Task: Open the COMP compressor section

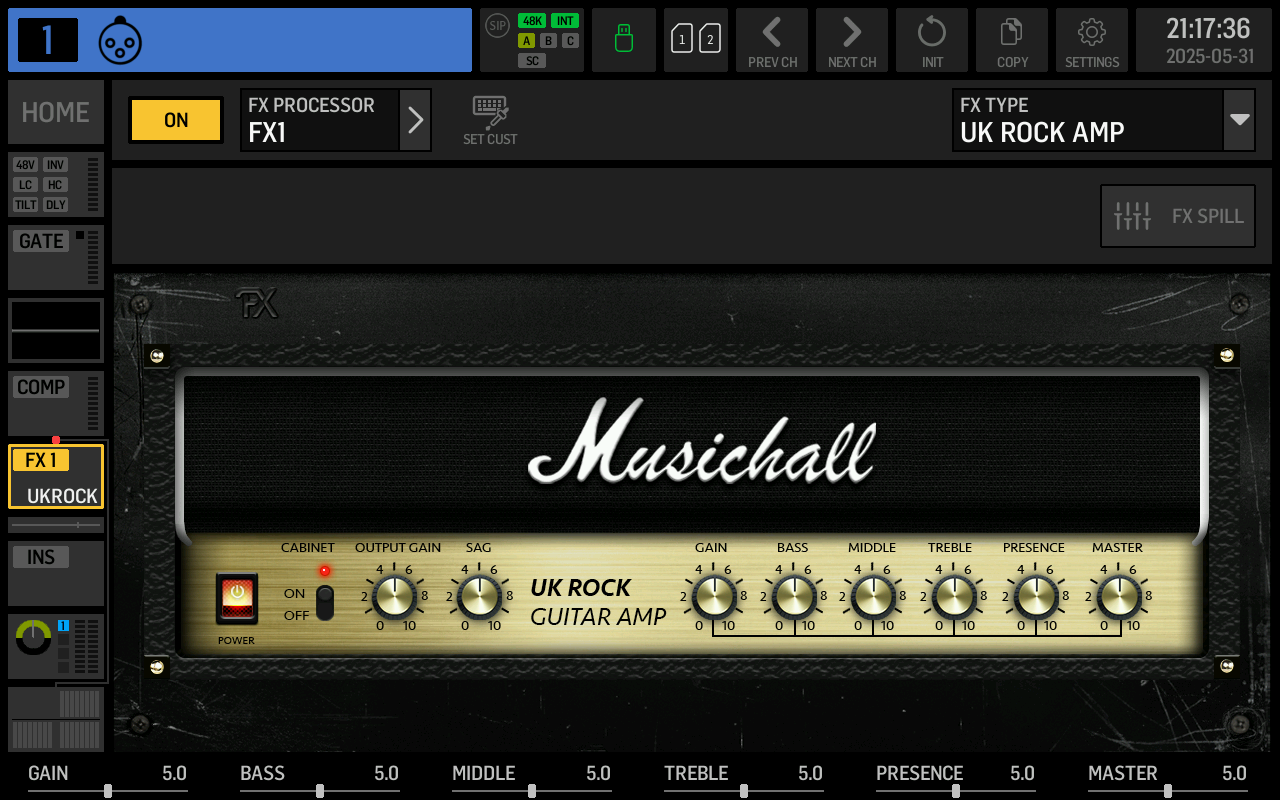Action: click(40, 387)
